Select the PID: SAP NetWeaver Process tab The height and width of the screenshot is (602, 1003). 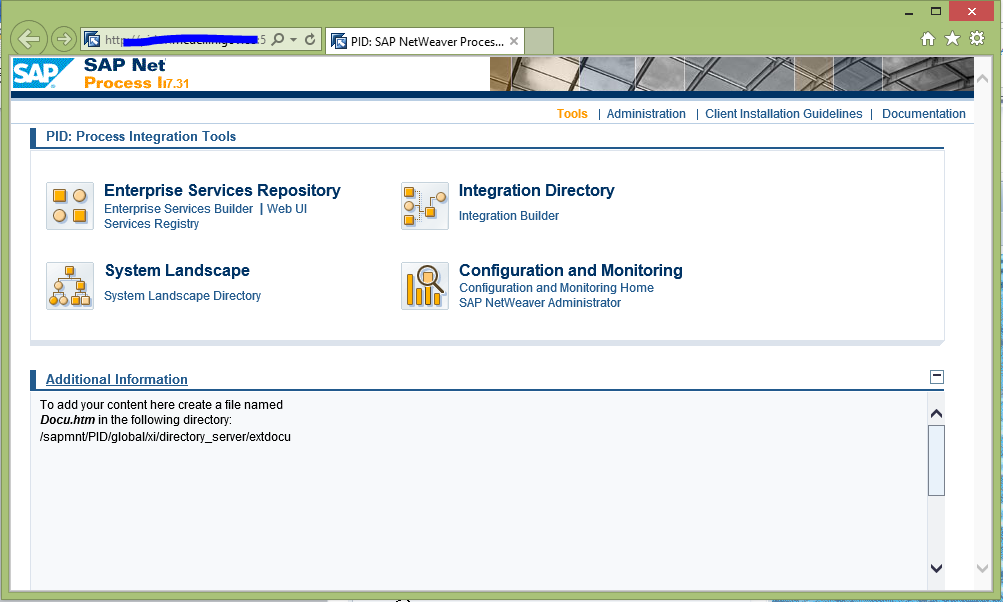coord(420,41)
